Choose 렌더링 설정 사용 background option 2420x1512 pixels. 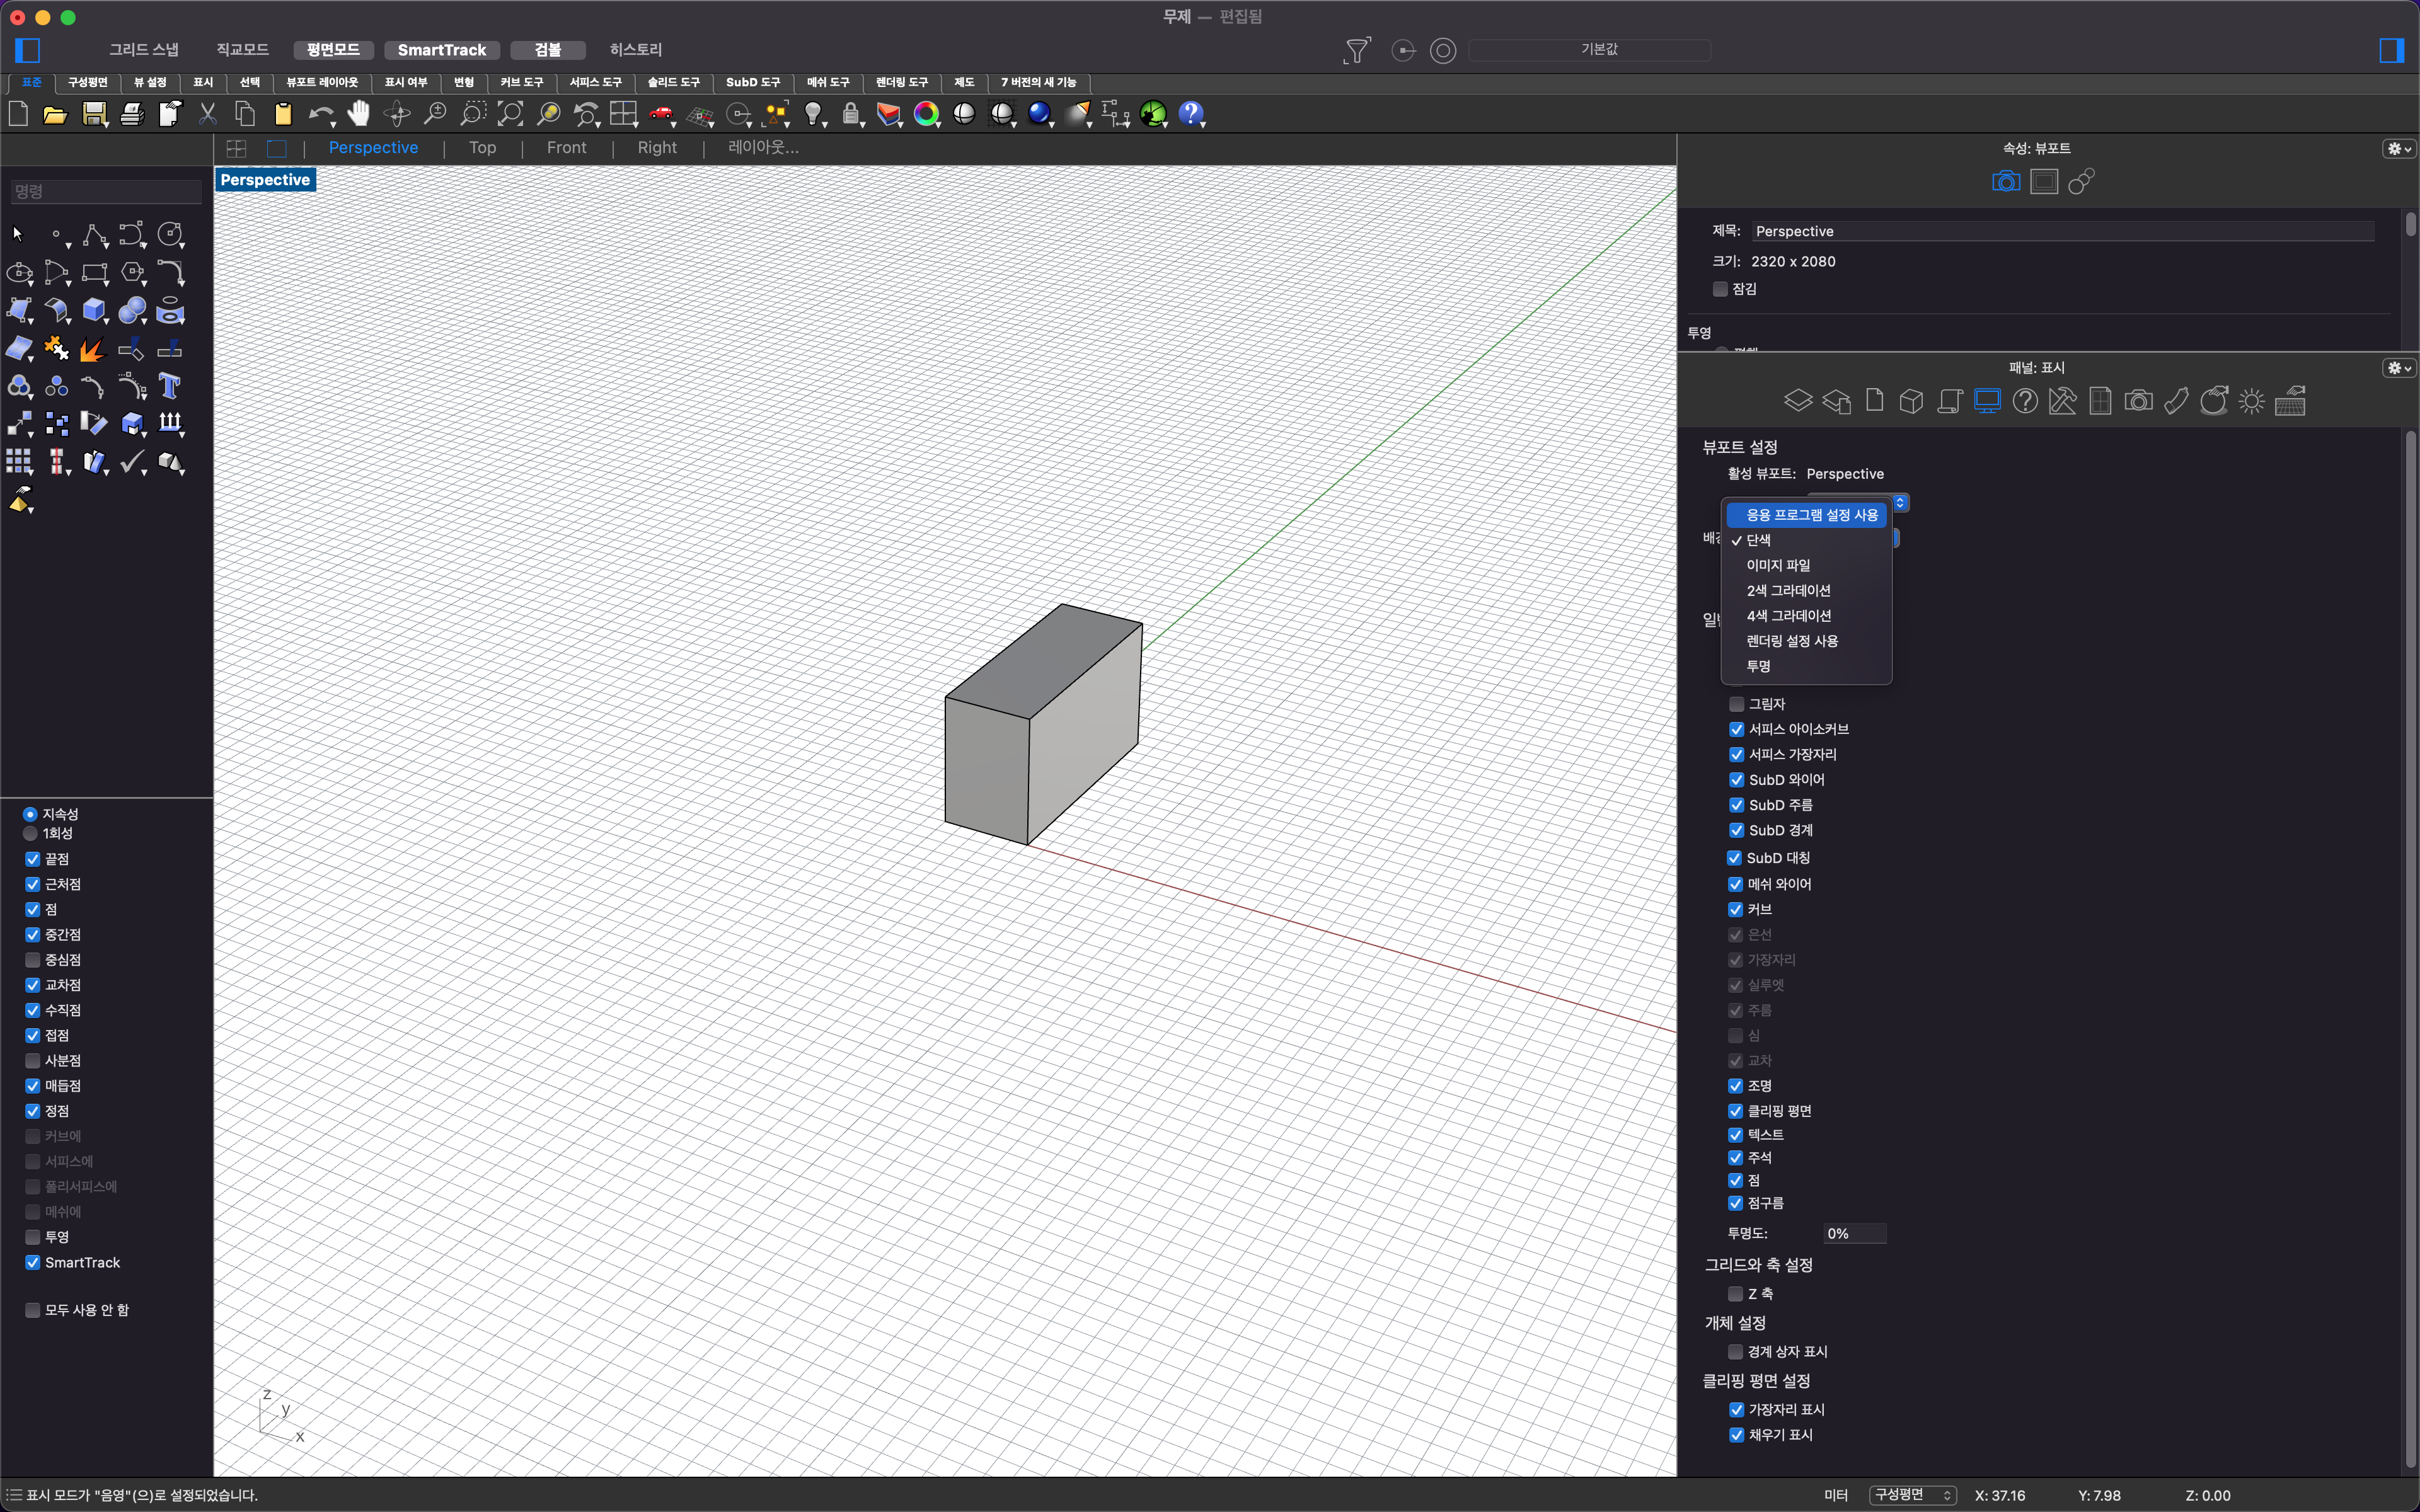click(x=1807, y=641)
